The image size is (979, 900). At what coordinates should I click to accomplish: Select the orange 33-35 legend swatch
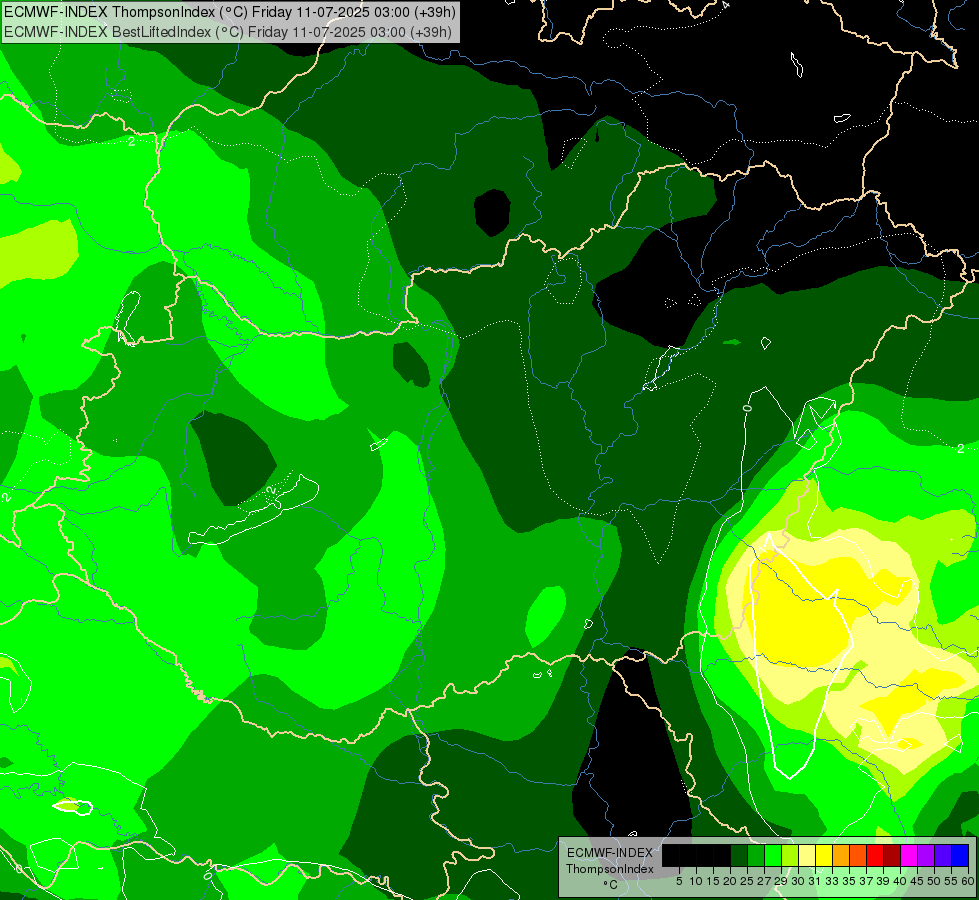841,855
